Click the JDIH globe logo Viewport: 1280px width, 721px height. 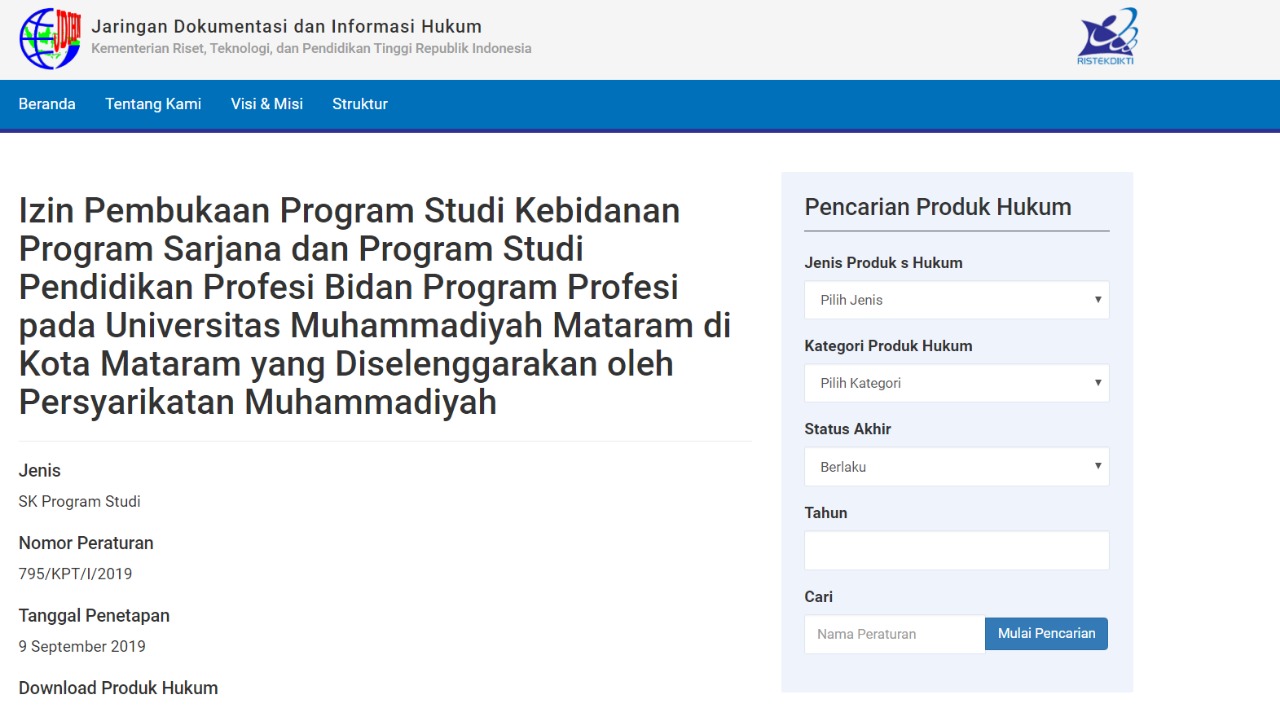[50, 39]
